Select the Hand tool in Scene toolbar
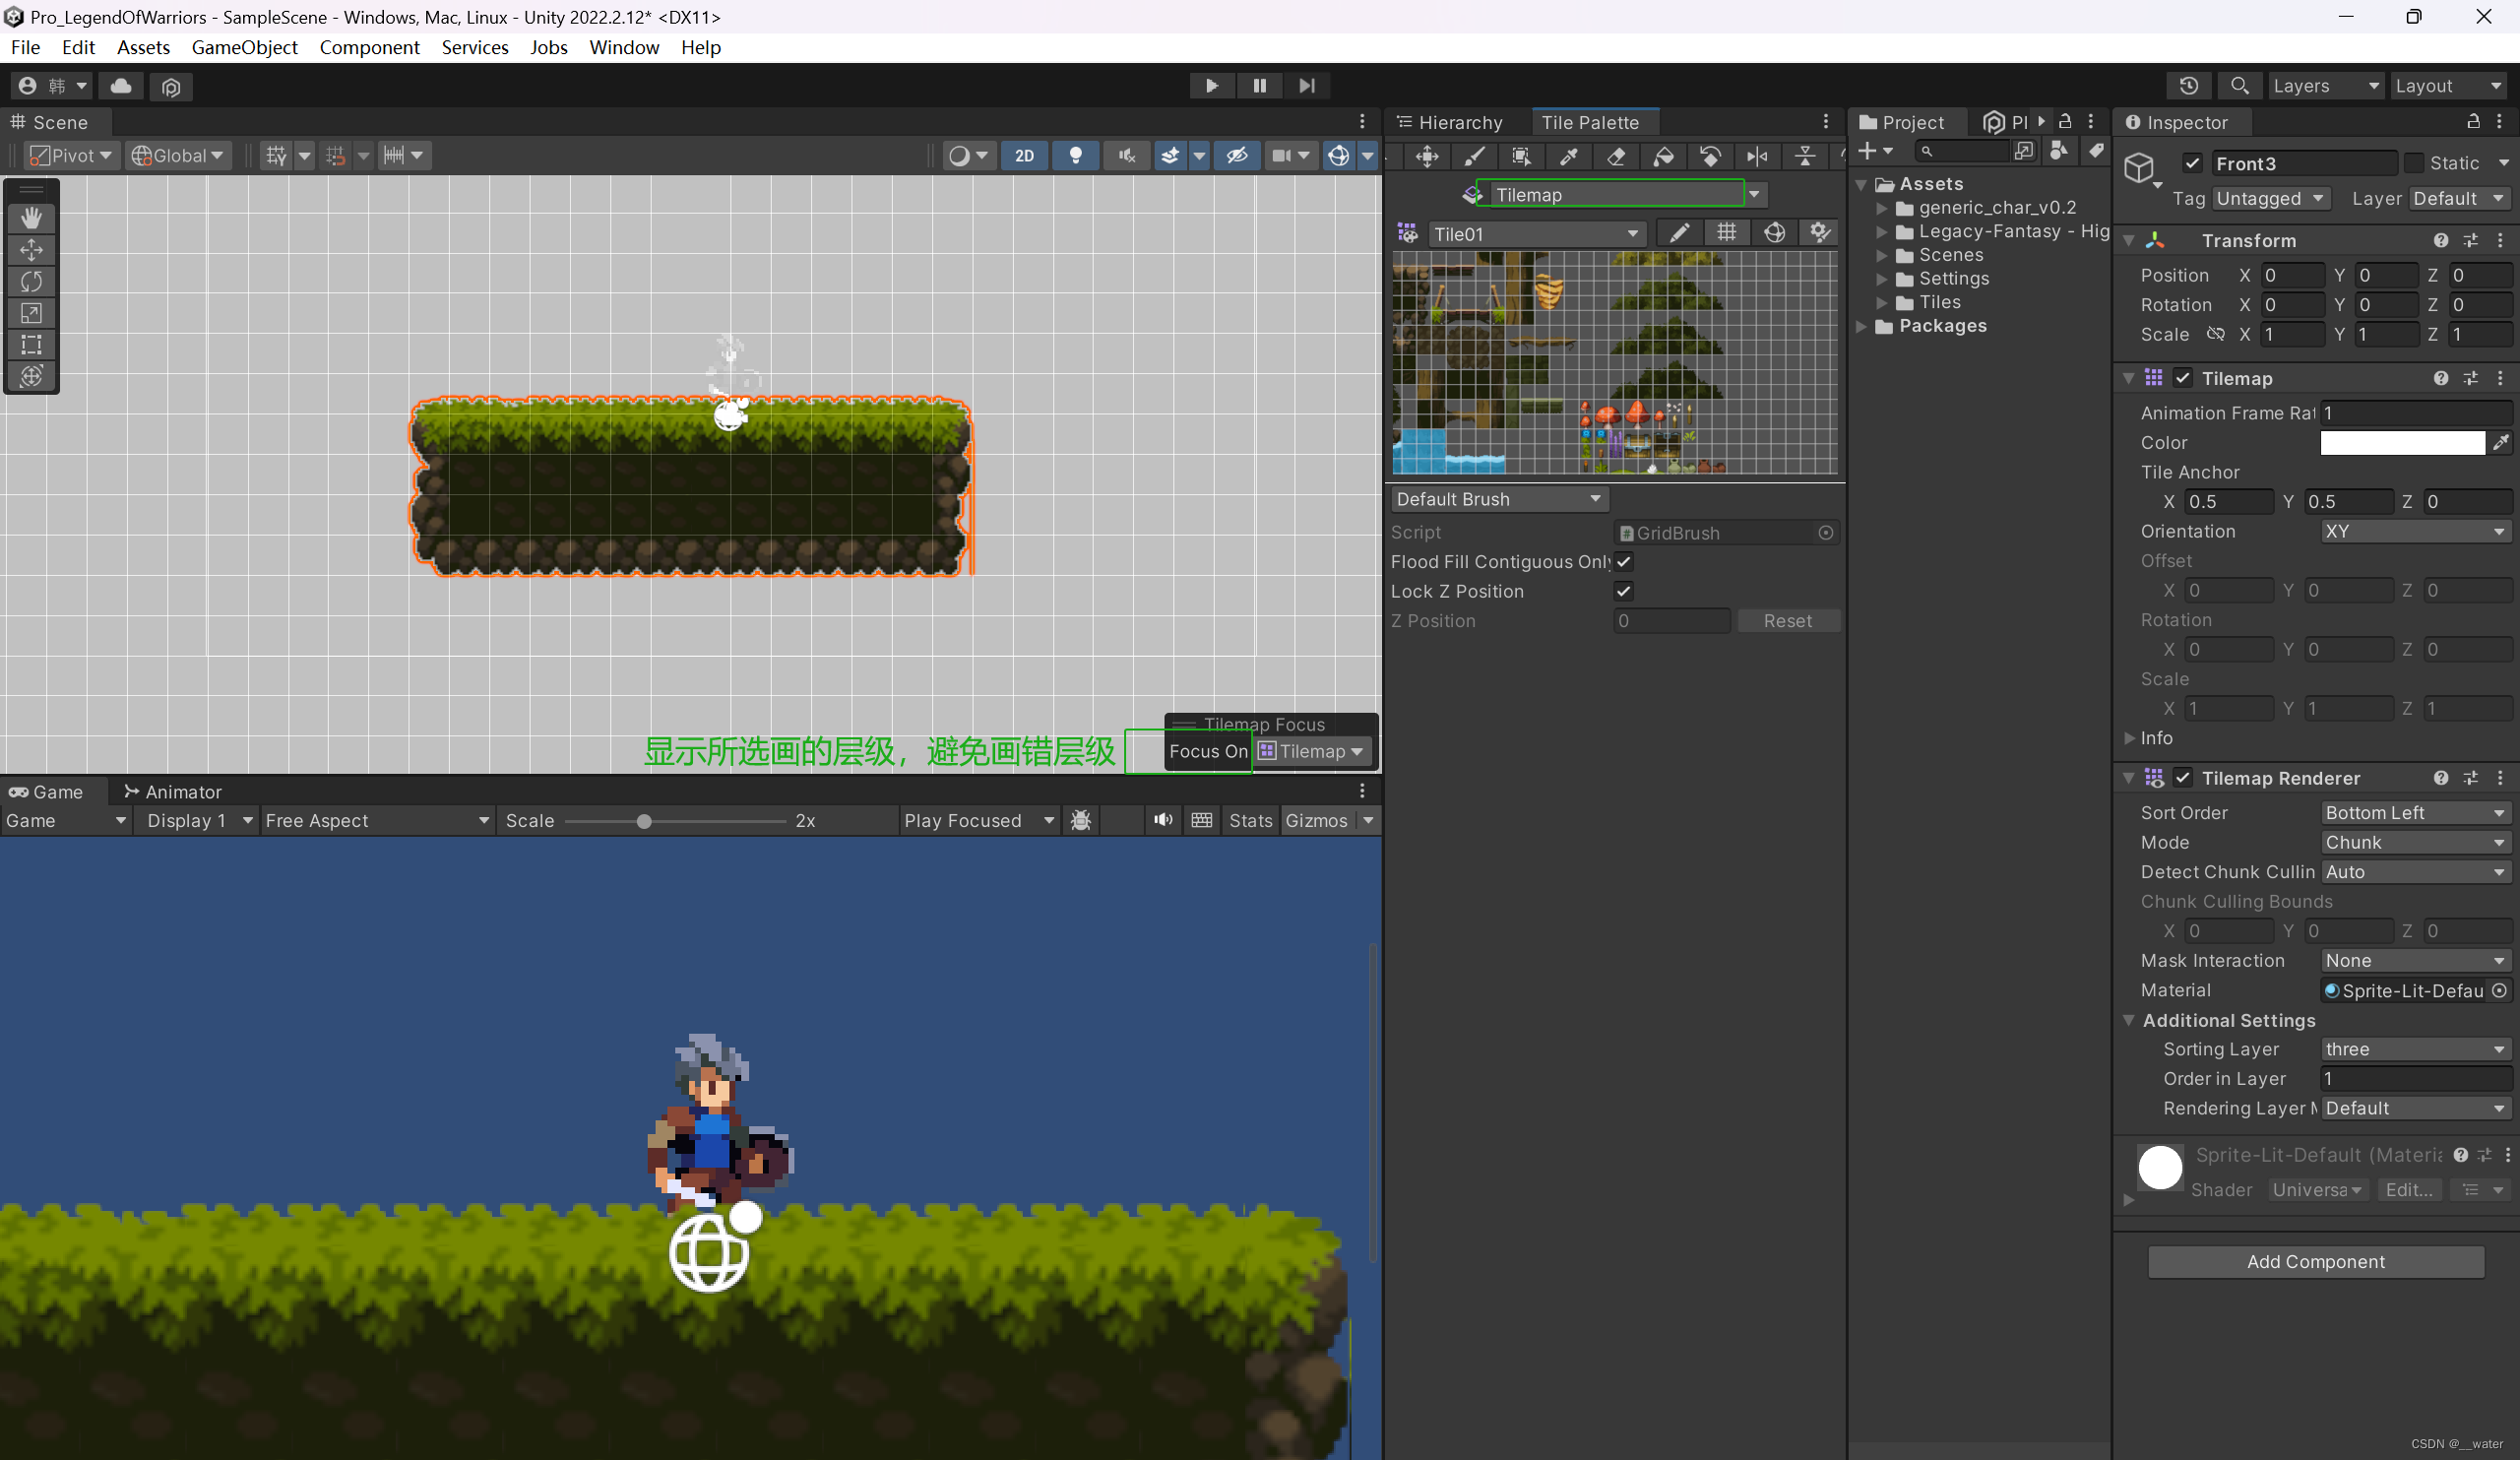The height and width of the screenshot is (1460, 2520). click(31, 218)
